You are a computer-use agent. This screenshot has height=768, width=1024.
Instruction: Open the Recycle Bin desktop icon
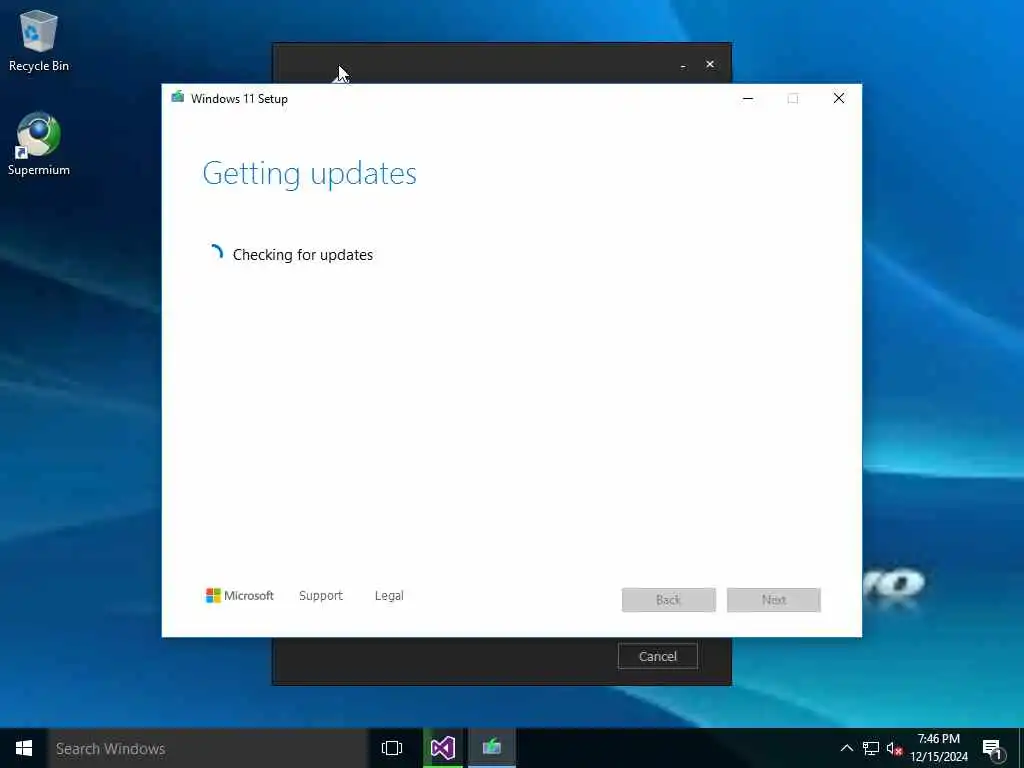(39, 41)
